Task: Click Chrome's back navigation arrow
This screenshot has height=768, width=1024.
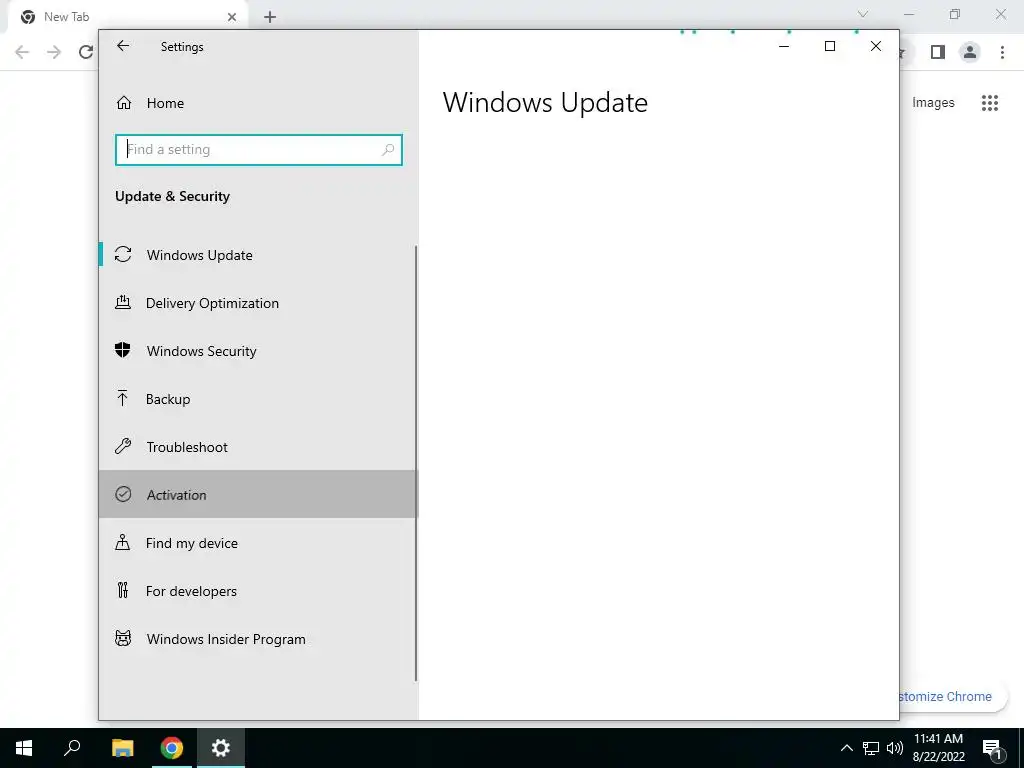Action: tap(22, 52)
